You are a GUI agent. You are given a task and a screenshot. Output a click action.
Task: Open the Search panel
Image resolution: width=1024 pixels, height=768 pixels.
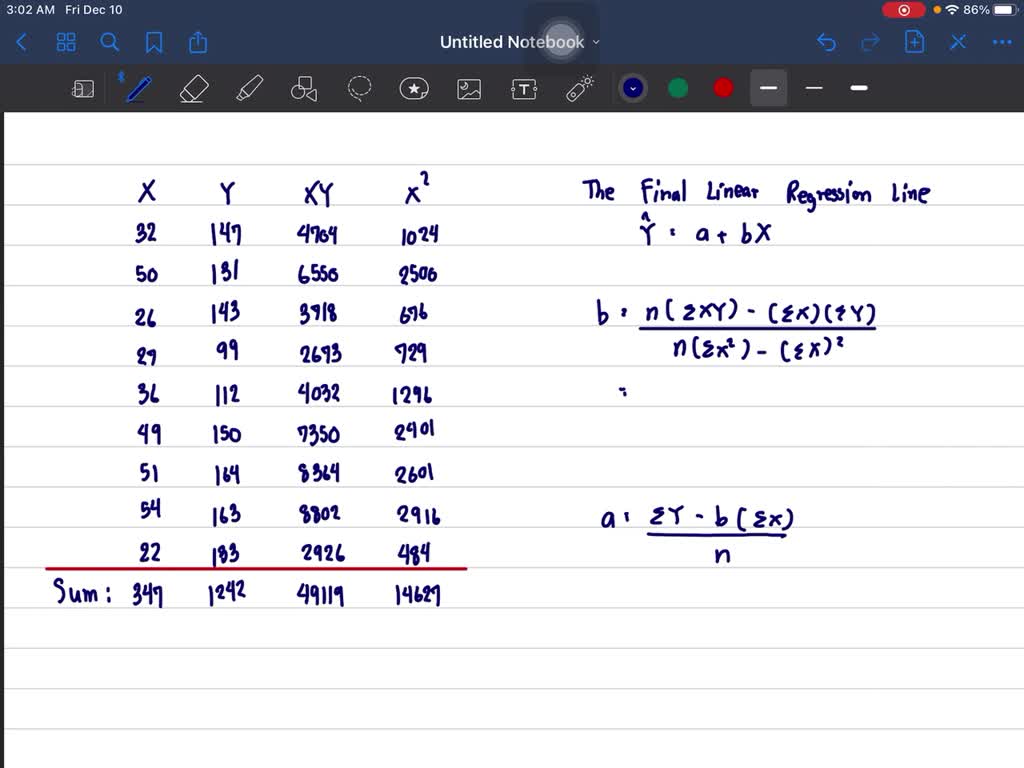pyautogui.click(x=110, y=42)
